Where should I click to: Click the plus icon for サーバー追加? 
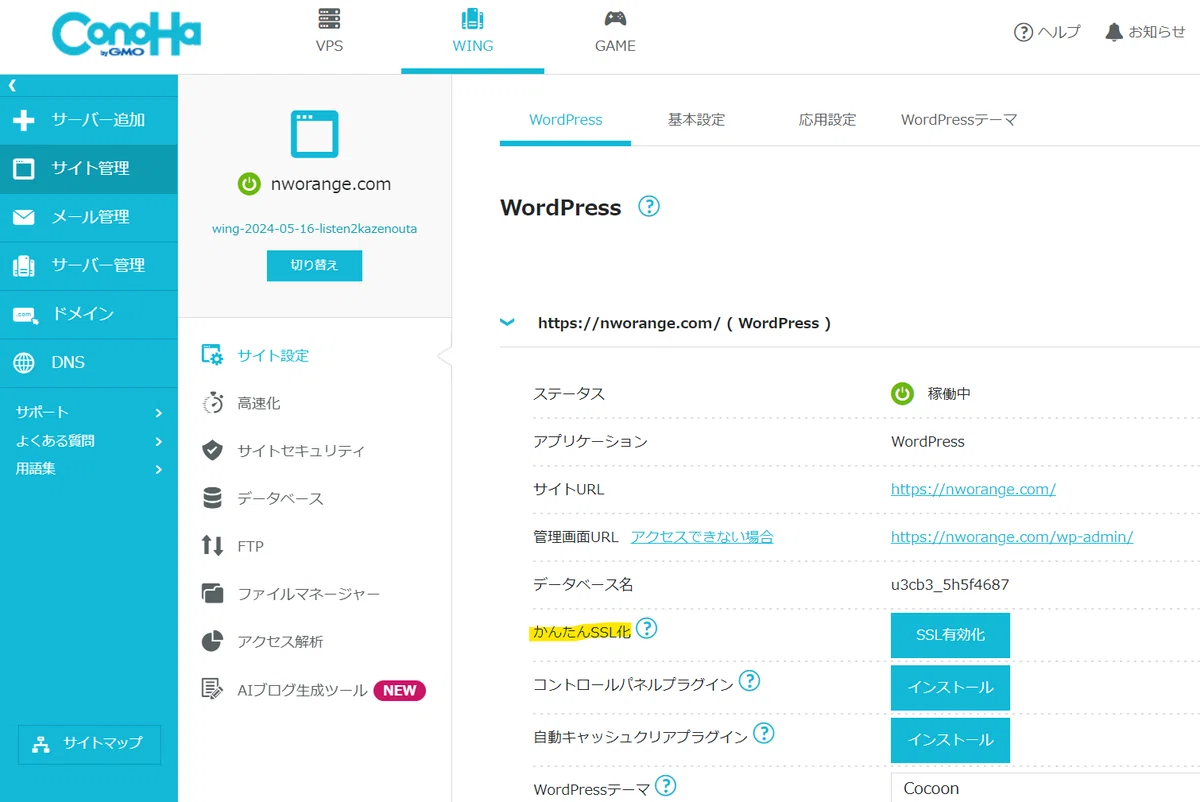click(23, 120)
